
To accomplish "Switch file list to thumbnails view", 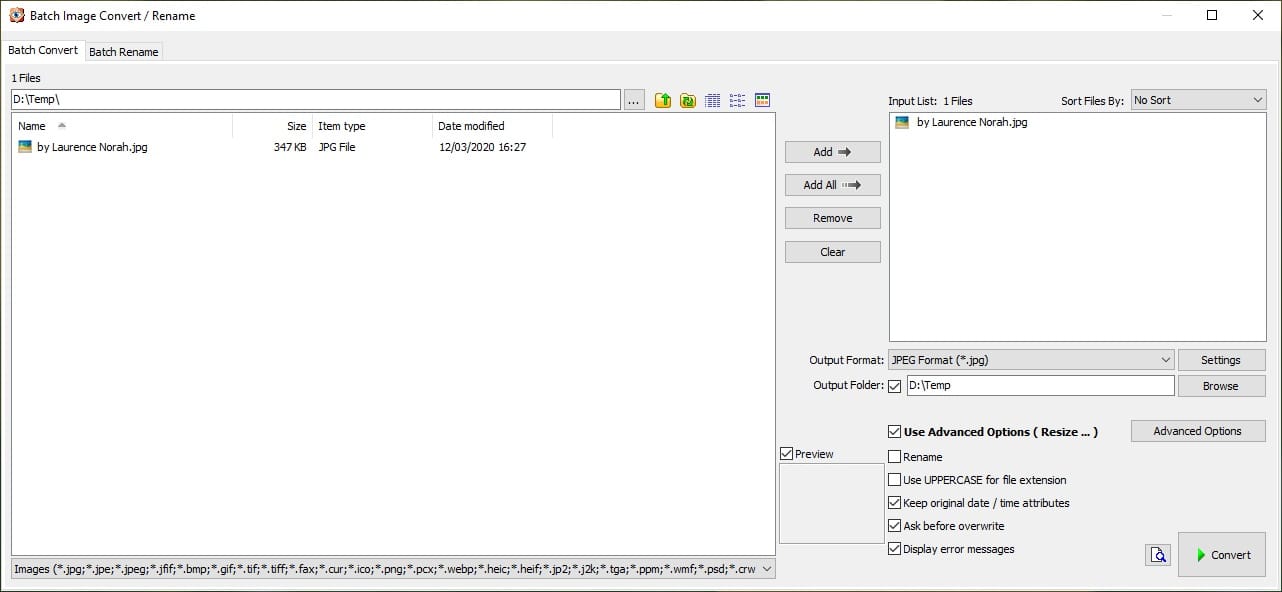I will [x=762, y=99].
